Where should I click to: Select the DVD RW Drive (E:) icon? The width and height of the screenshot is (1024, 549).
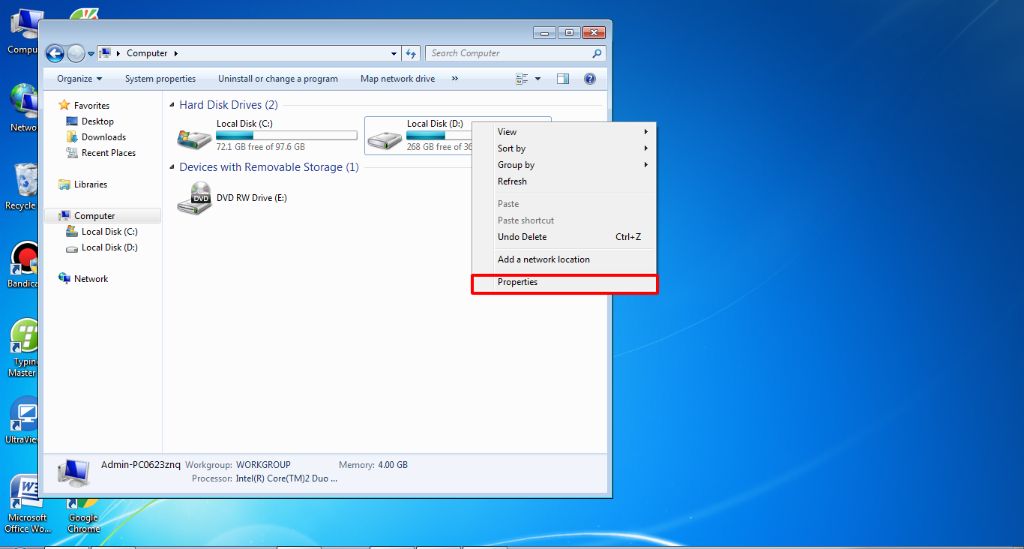(x=195, y=198)
